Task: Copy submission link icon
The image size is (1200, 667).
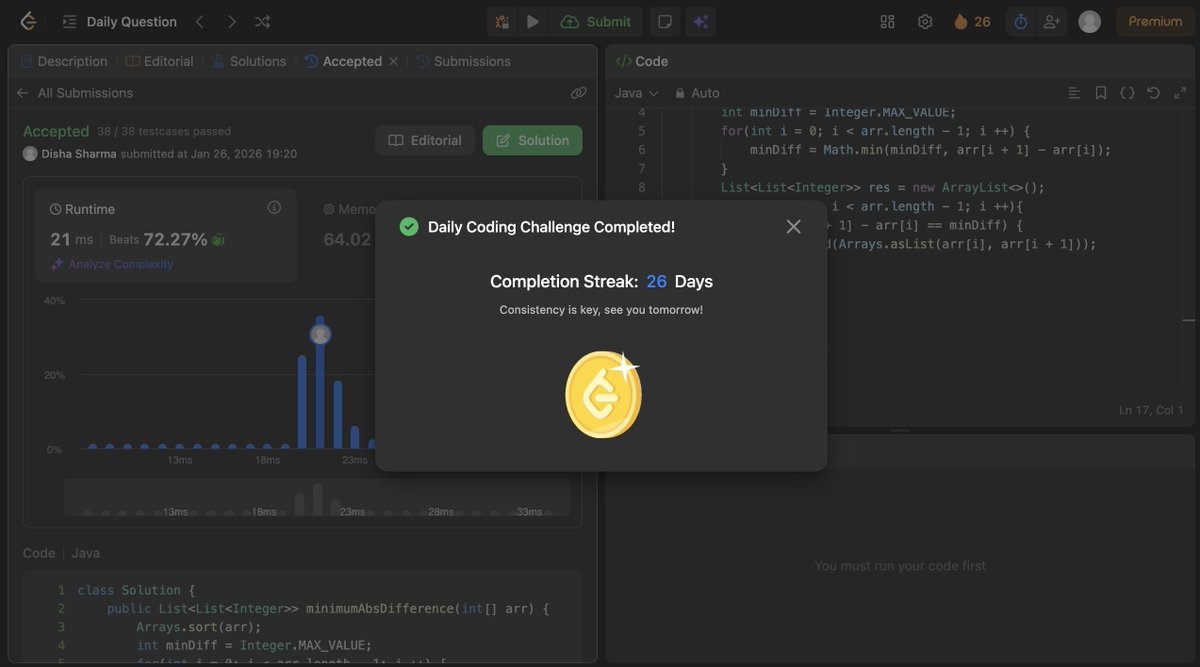Action: (578, 93)
